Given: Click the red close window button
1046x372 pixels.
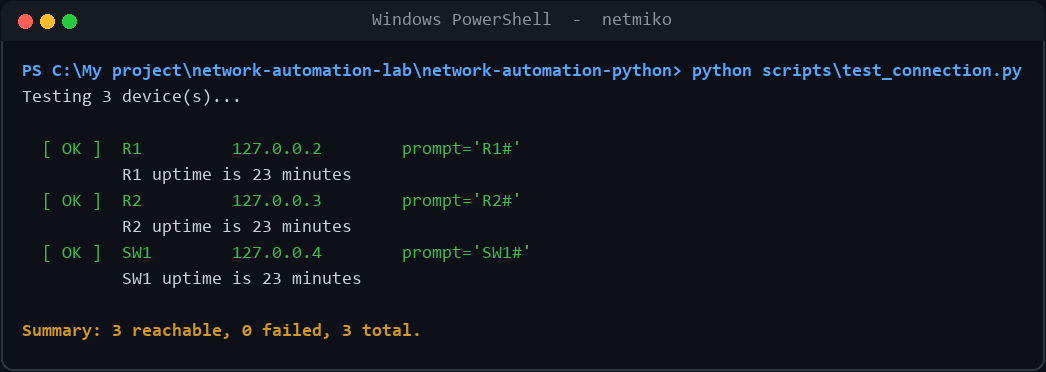Looking at the screenshot, I should click(25, 21).
